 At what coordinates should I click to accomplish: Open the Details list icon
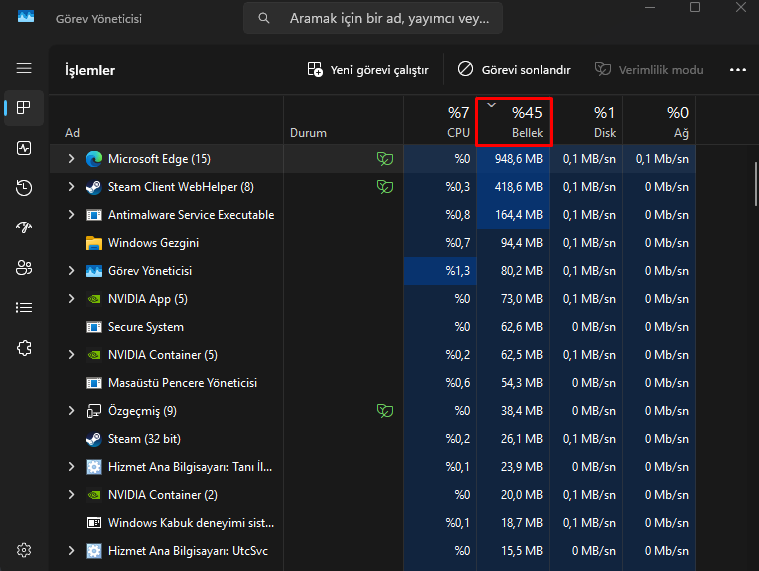coord(24,308)
